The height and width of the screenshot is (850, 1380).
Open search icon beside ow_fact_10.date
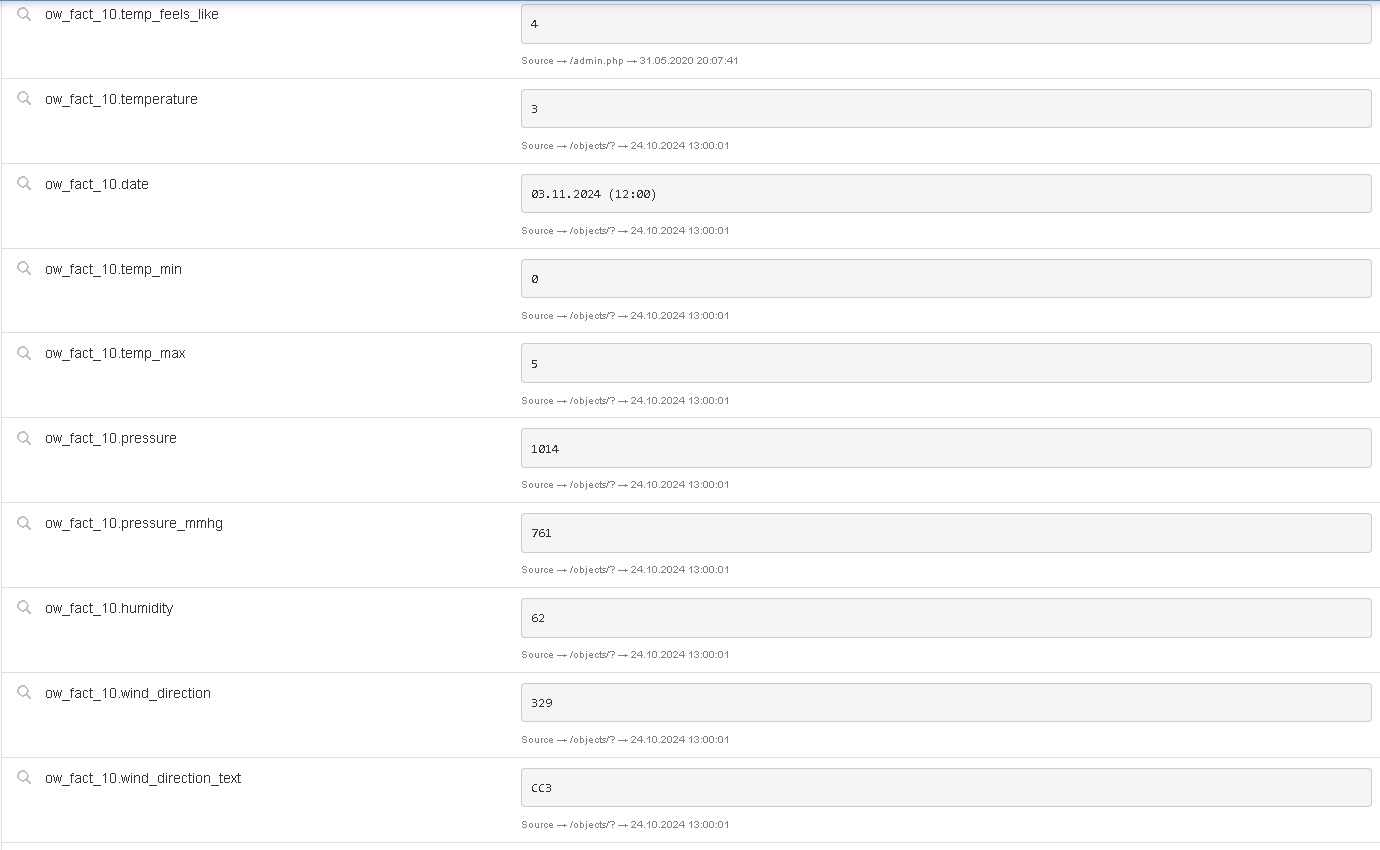pyautogui.click(x=24, y=183)
